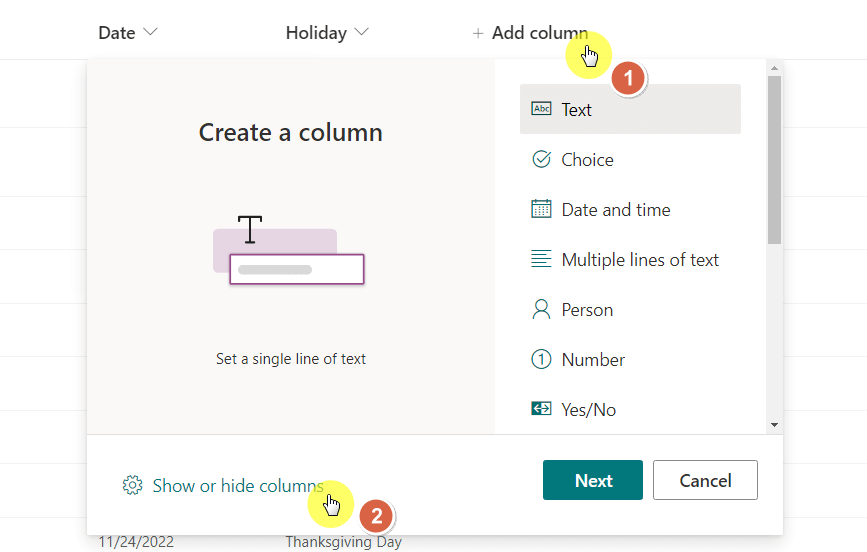Select the Text column type
The width and height of the screenshot is (867, 552).
tap(630, 109)
